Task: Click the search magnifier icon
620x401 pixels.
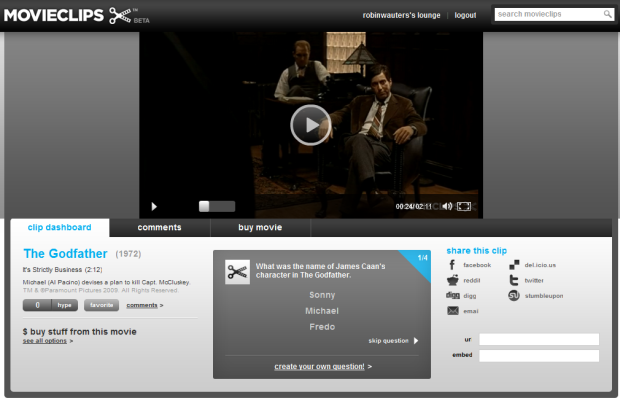Action: tap(607, 15)
